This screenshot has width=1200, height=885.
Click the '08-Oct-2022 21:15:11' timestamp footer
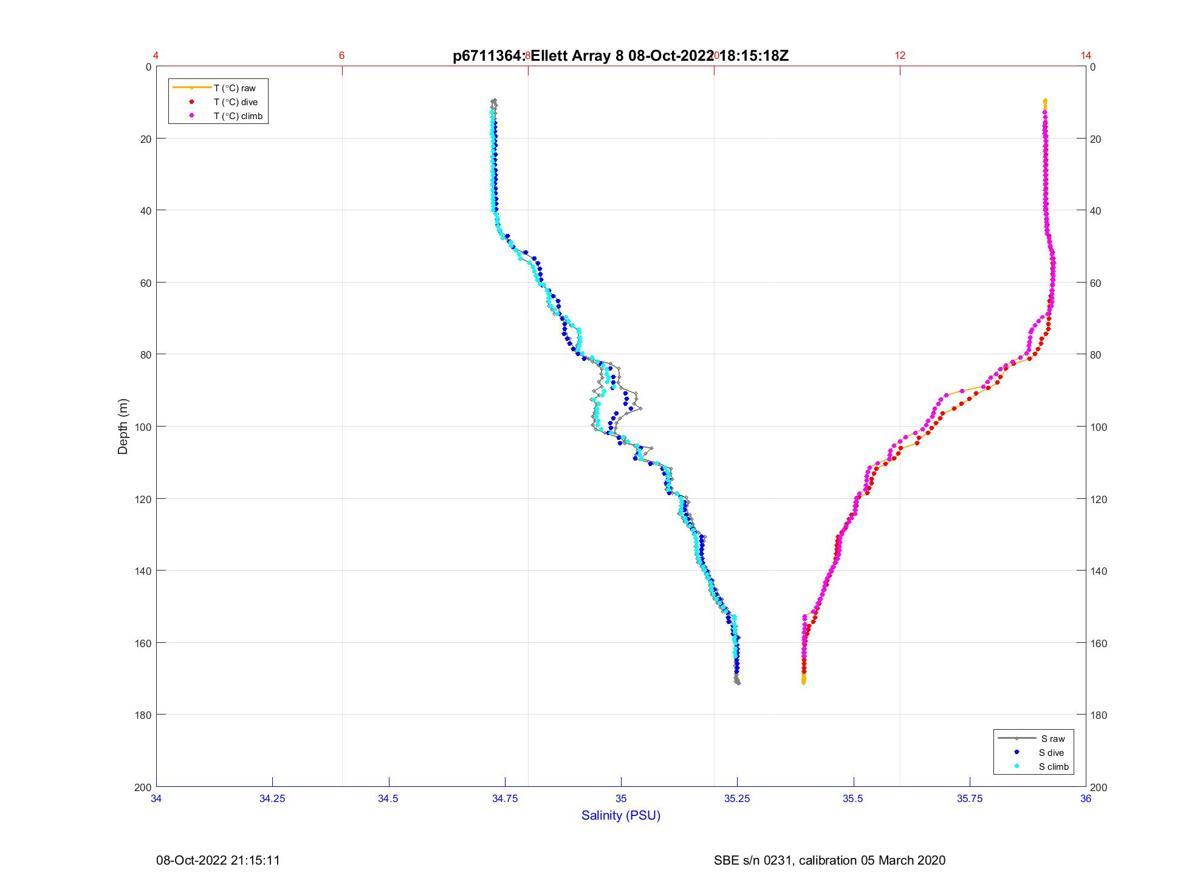[x=218, y=860]
